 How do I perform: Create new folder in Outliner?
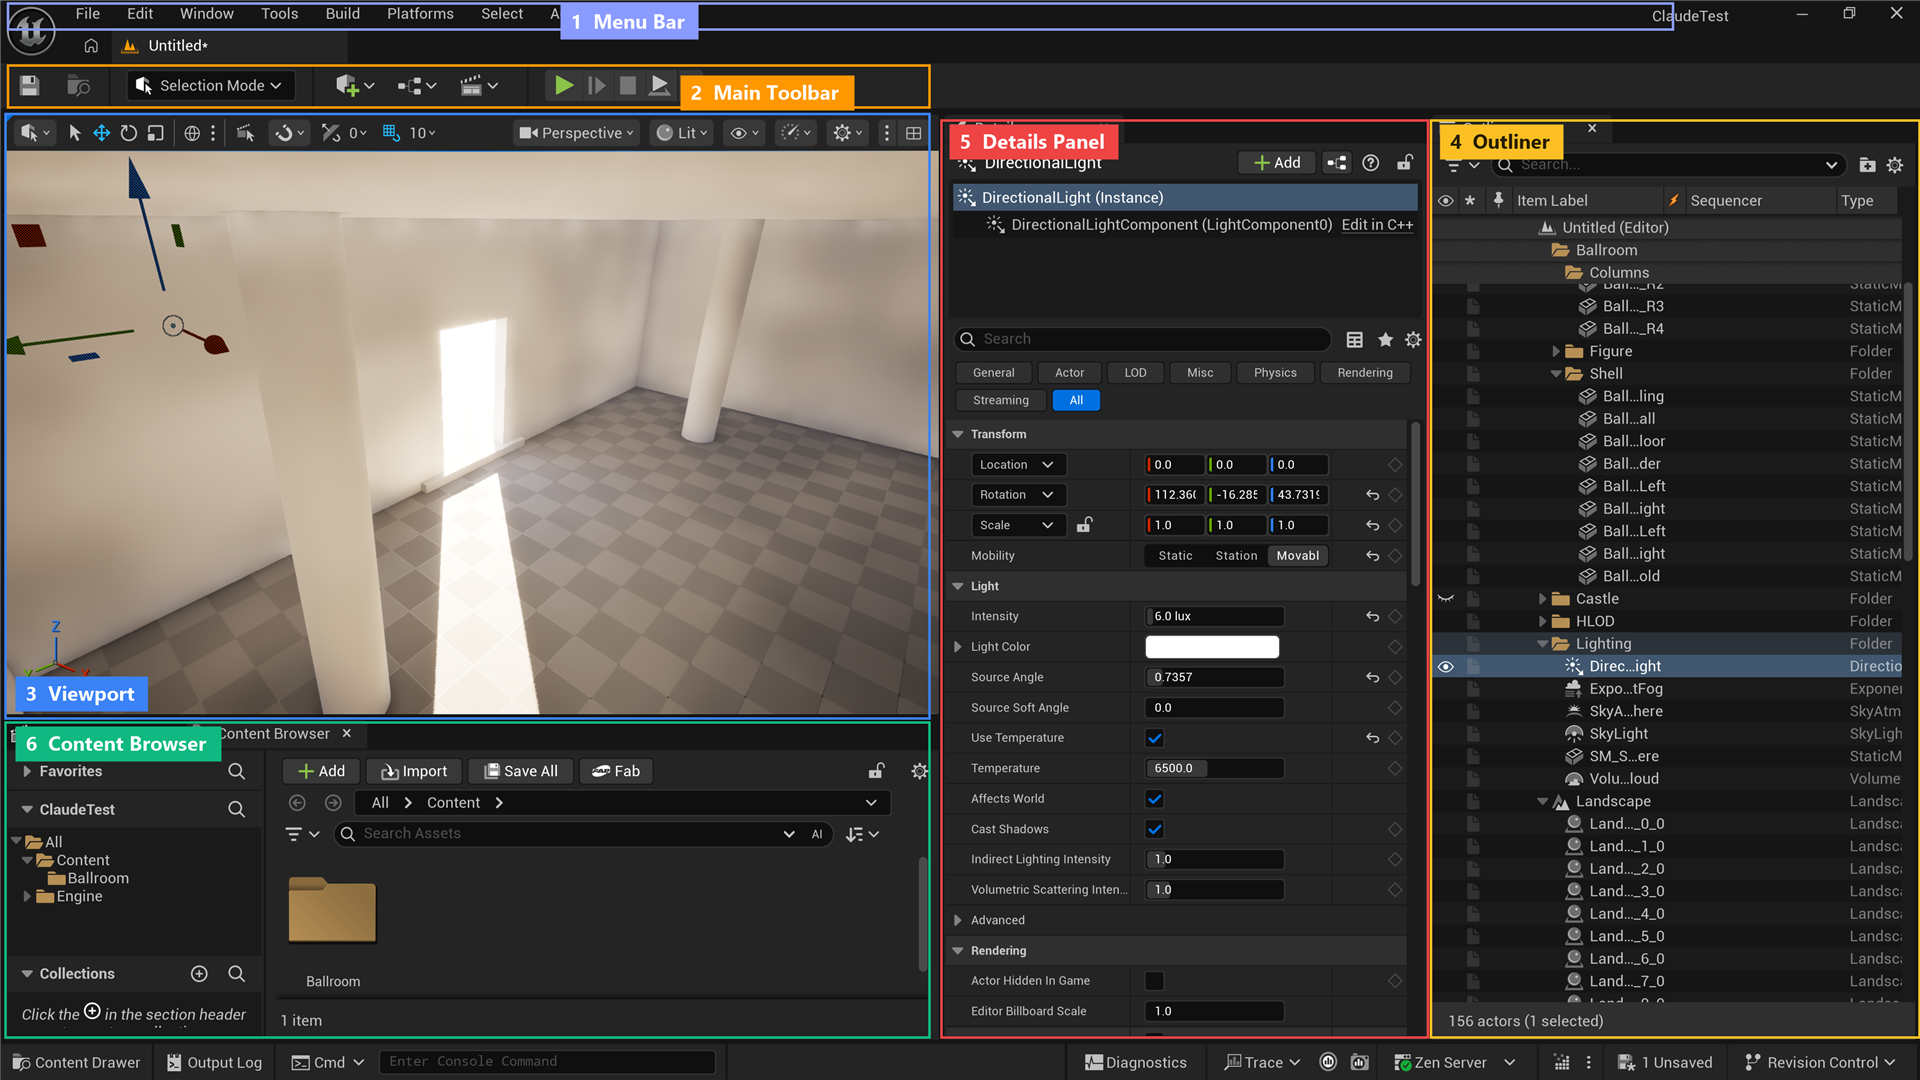click(x=1867, y=165)
